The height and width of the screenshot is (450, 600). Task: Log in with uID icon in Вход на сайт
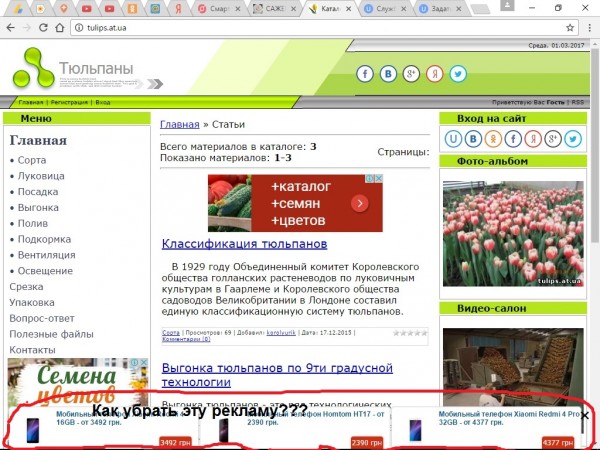[453, 139]
